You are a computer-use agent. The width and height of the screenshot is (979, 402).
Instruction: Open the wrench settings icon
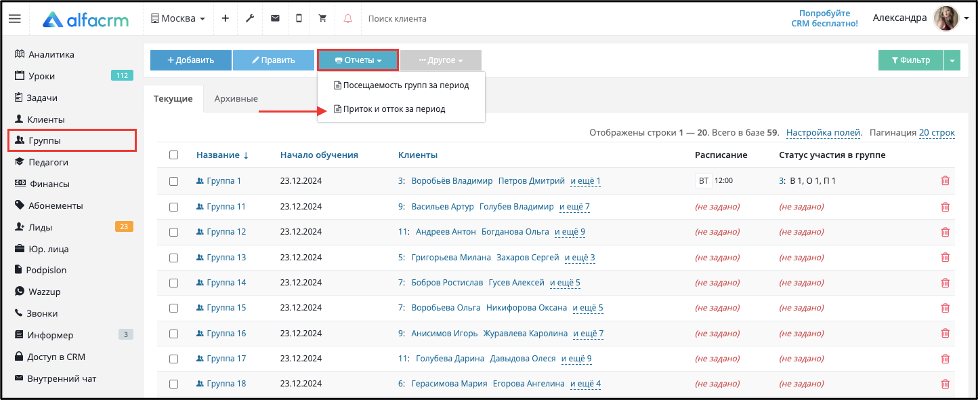click(250, 19)
